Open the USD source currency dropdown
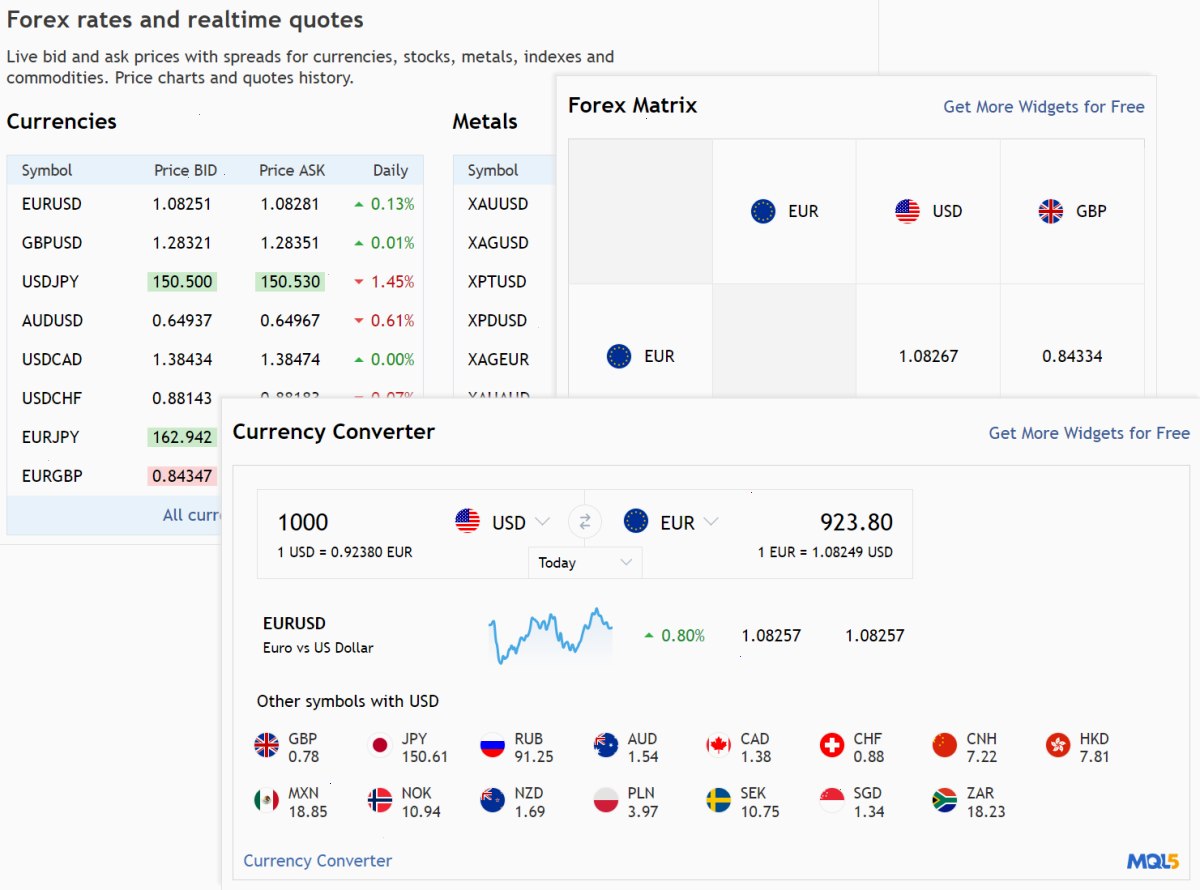1200x890 pixels. (503, 522)
